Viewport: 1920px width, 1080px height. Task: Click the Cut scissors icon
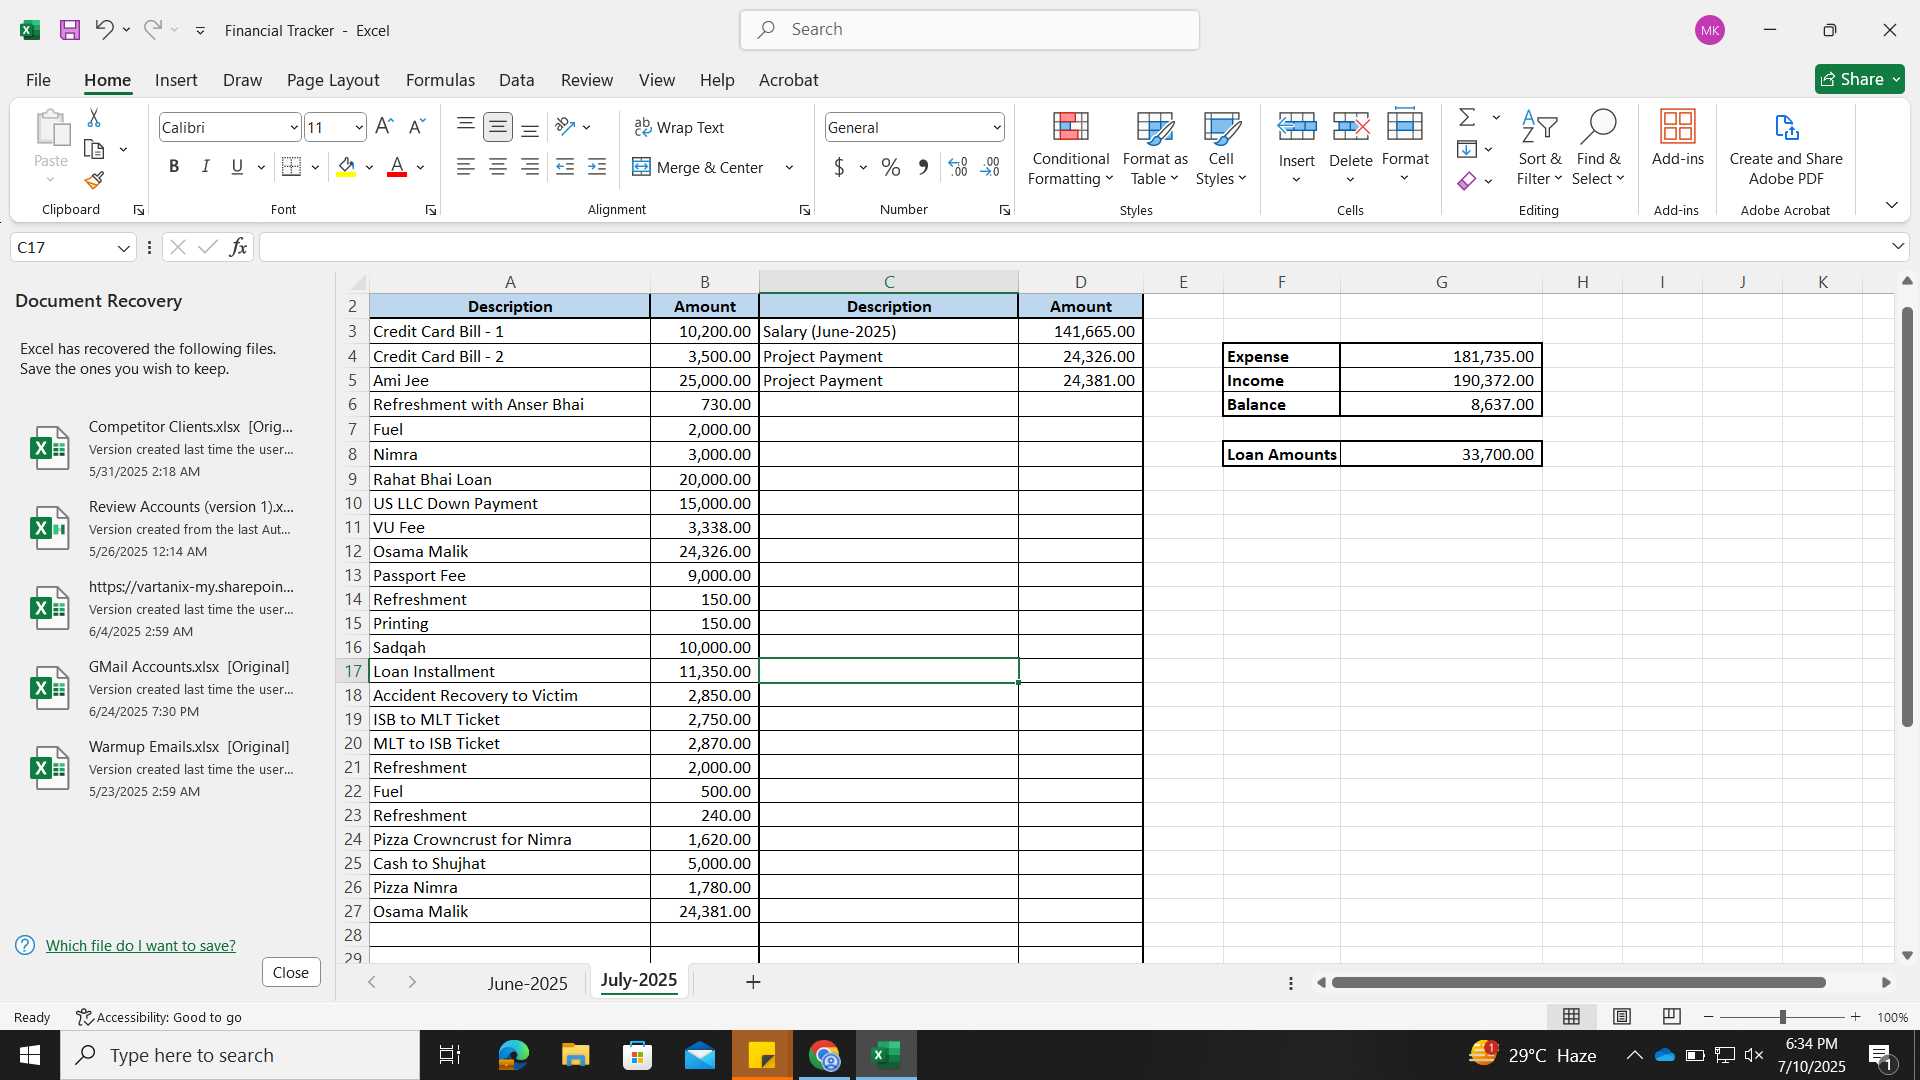[x=94, y=118]
